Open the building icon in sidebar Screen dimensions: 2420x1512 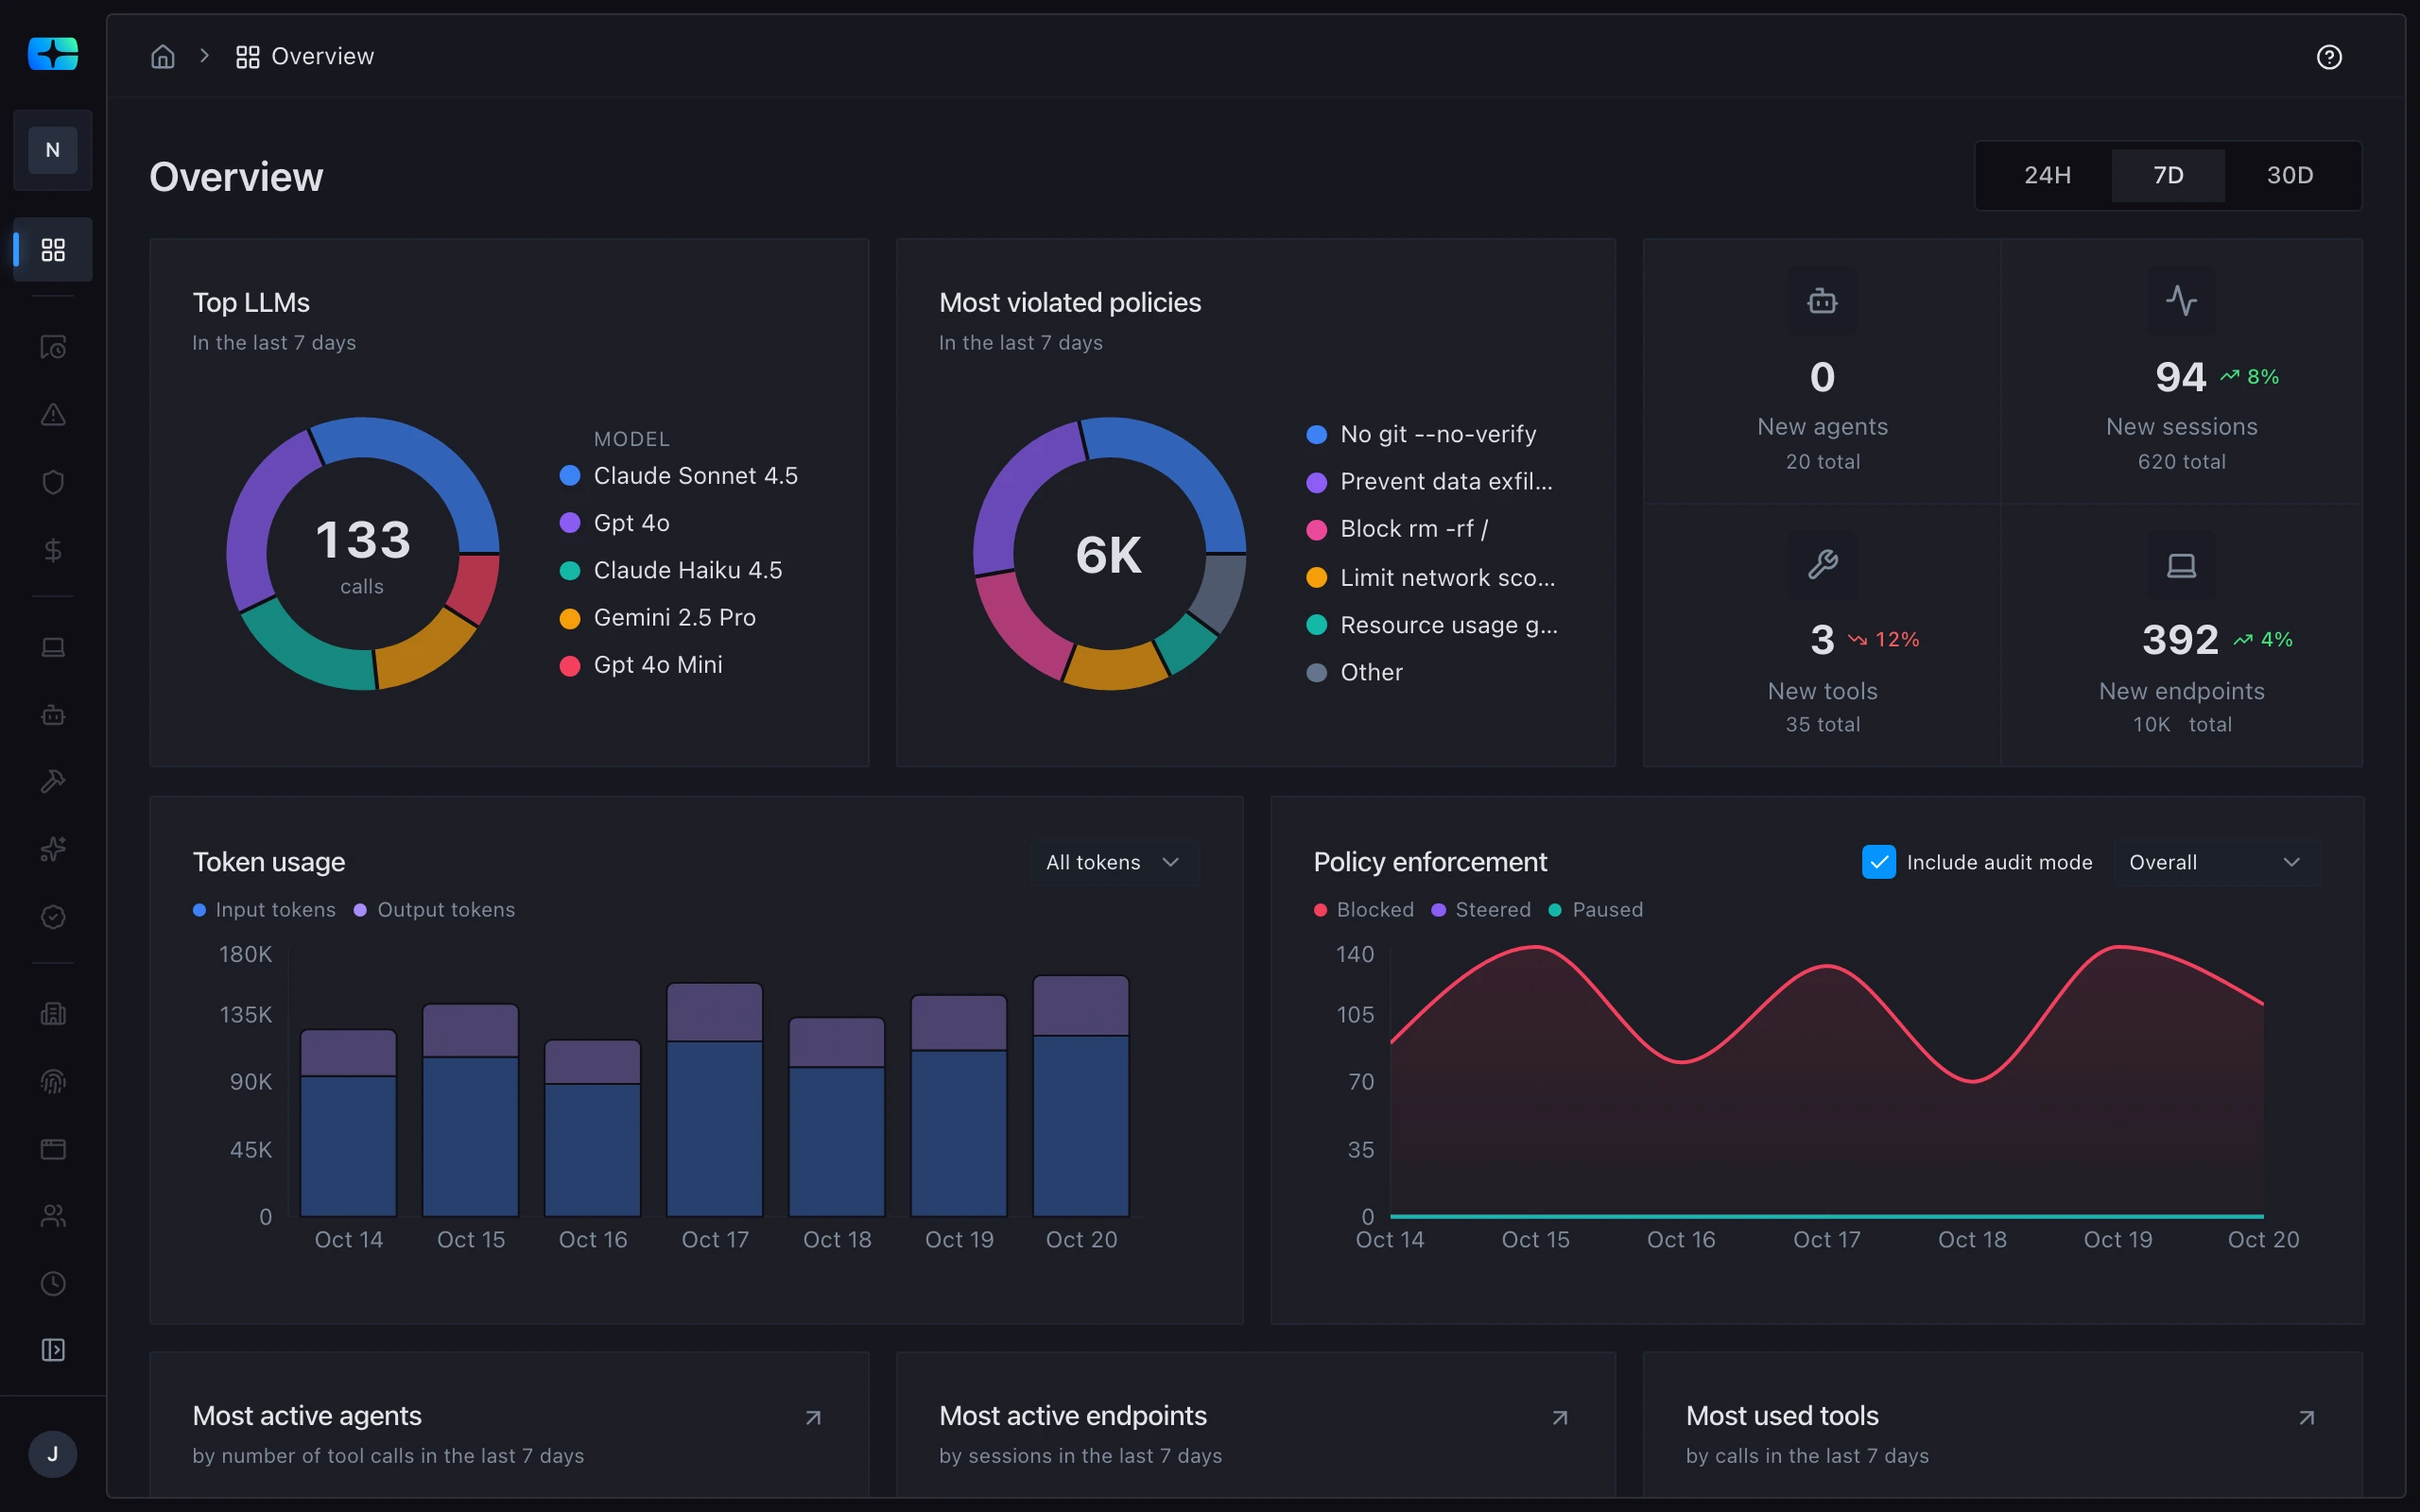[53, 1014]
